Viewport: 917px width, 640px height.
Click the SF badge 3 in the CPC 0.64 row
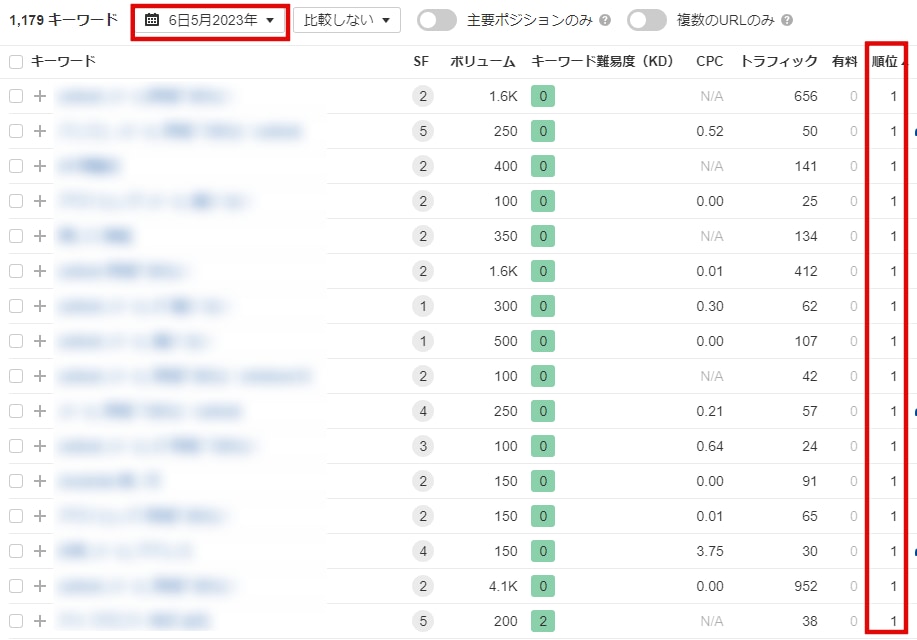423,446
